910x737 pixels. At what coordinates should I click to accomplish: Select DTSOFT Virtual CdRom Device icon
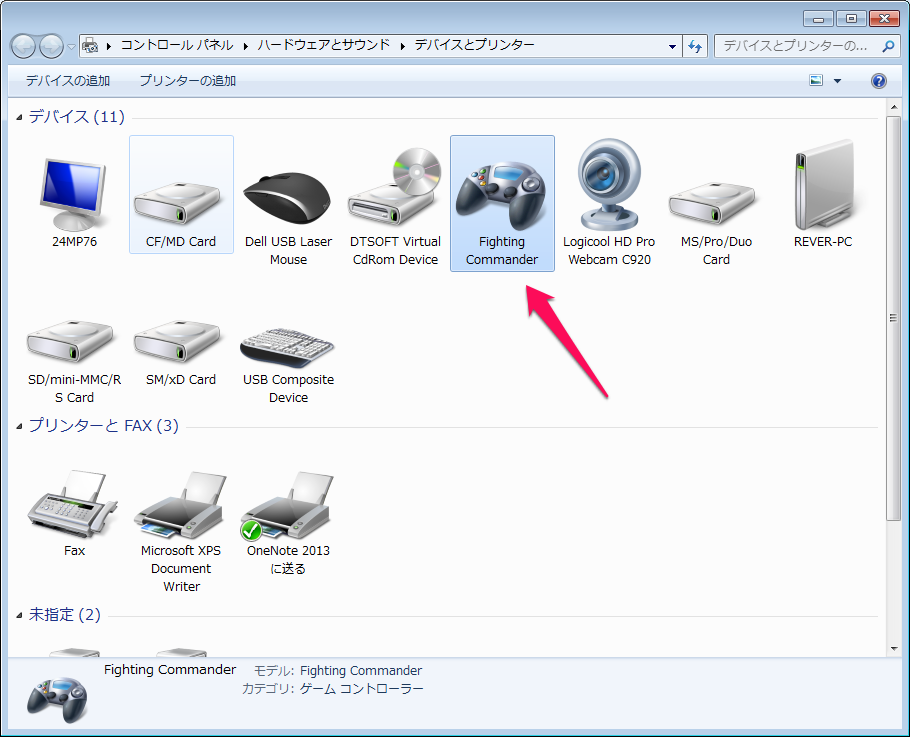pyautogui.click(x=395, y=187)
